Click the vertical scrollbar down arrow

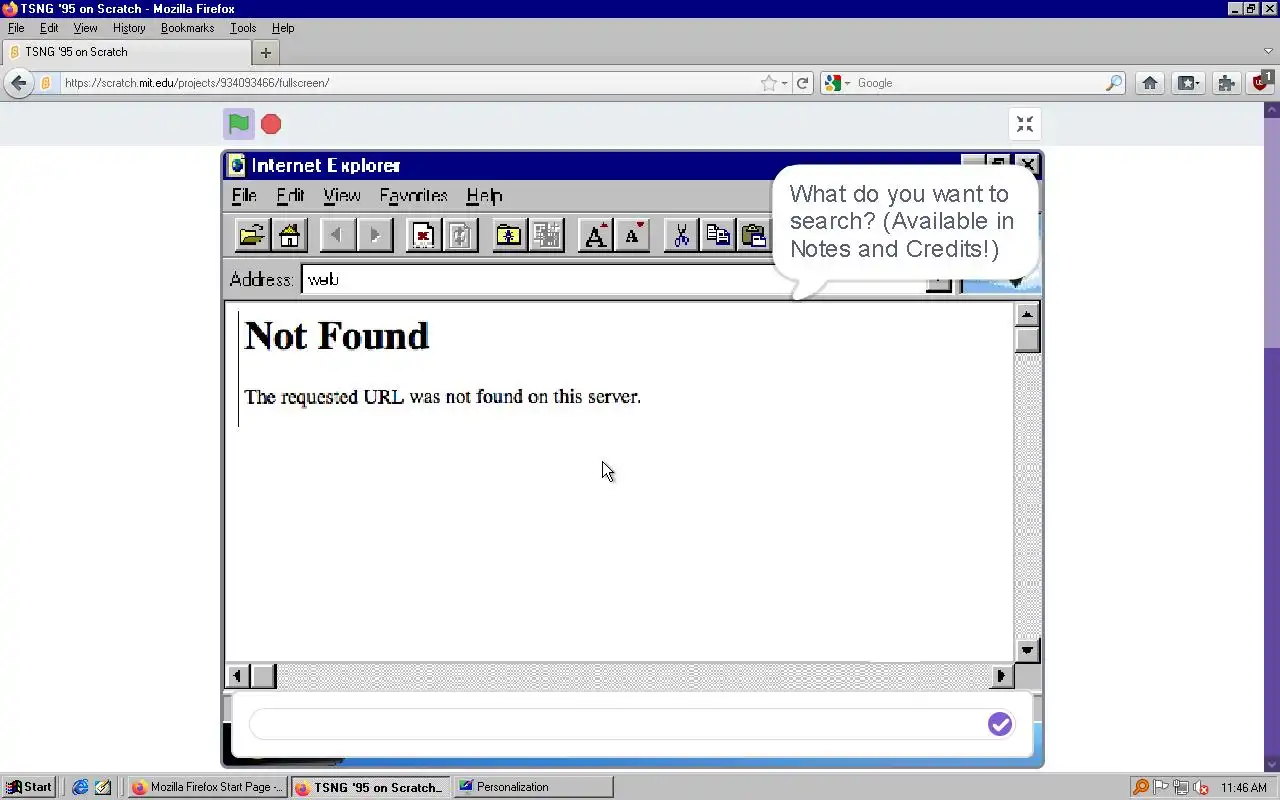1027,650
